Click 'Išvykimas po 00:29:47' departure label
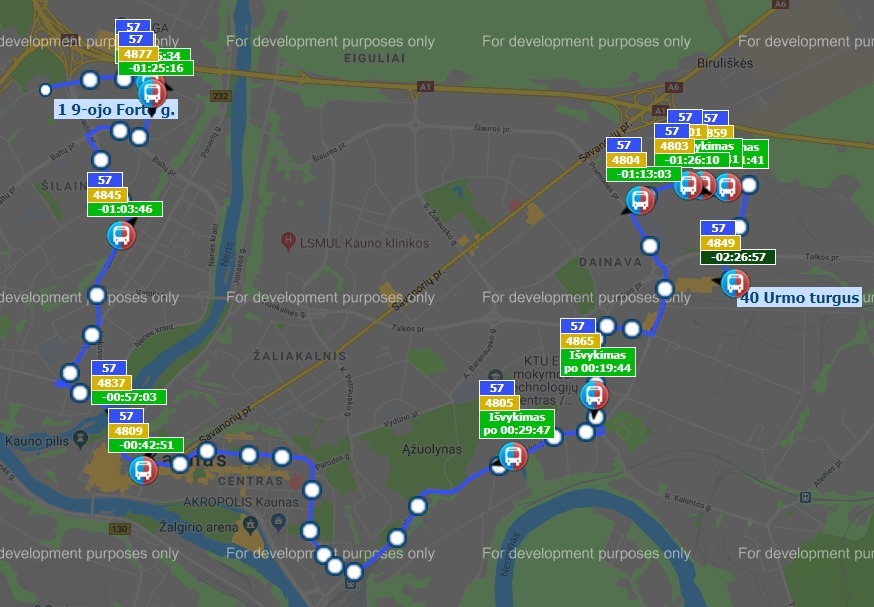The height and width of the screenshot is (607, 874). [x=517, y=423]
